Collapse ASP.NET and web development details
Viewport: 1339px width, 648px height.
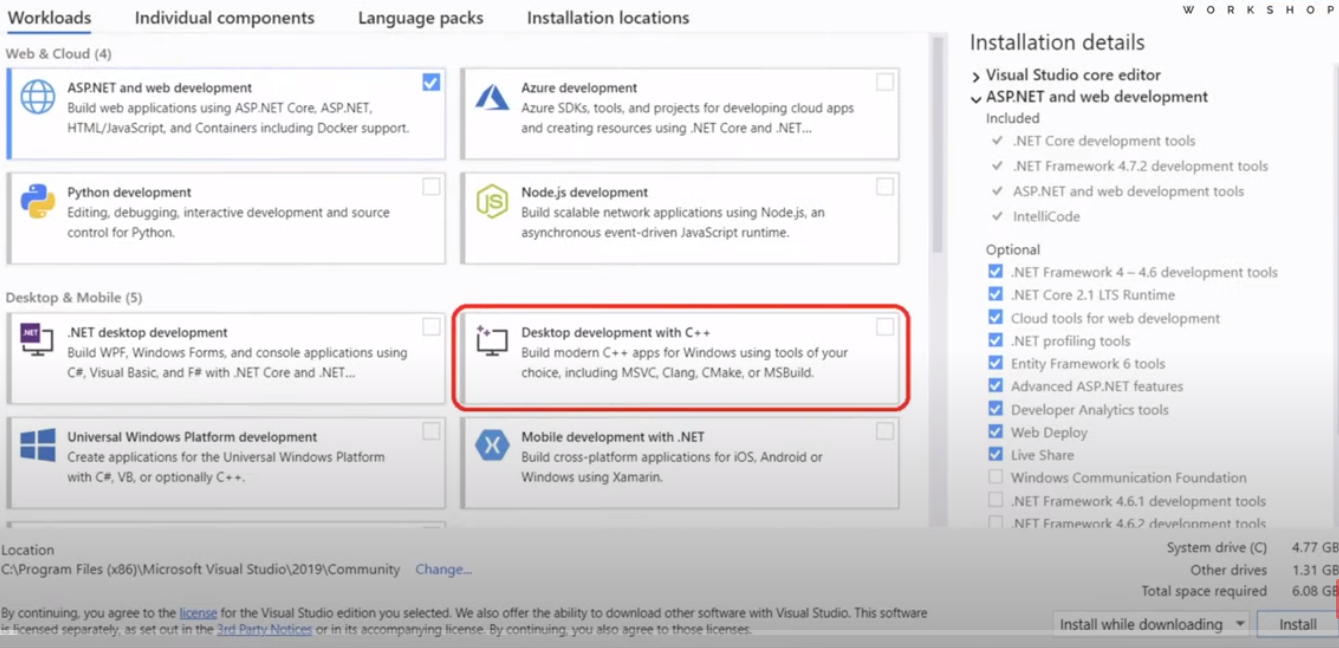(976, 98)
